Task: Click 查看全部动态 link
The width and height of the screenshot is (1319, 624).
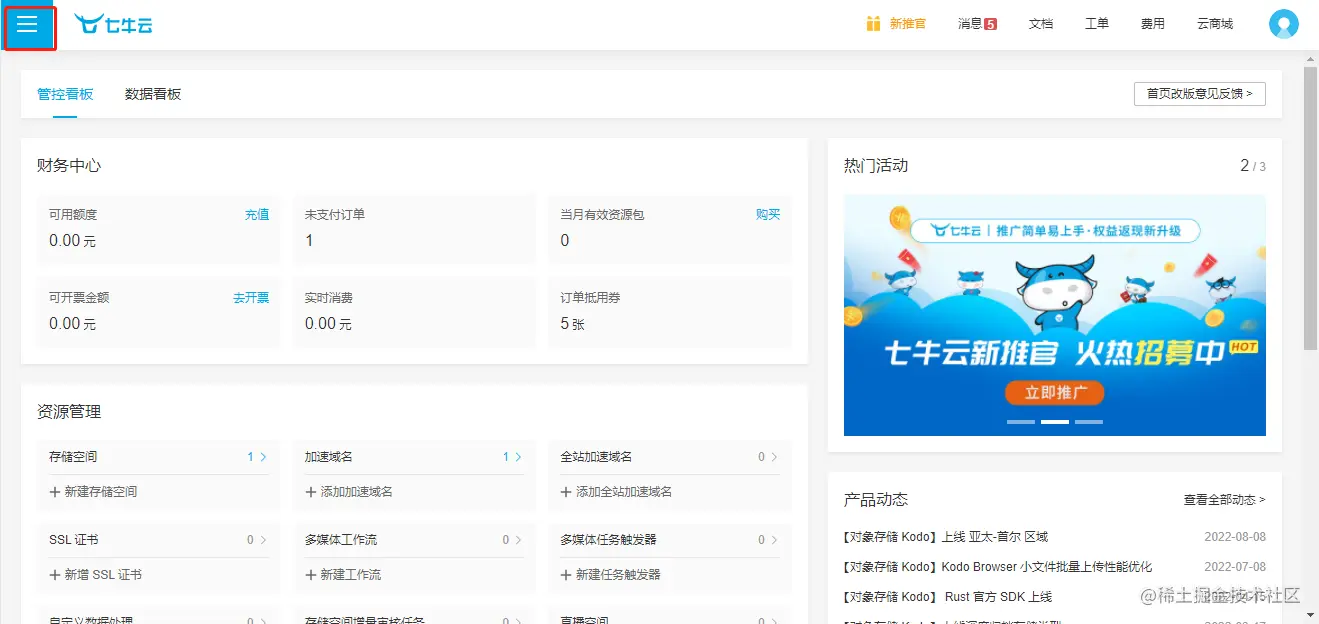Action: [1224, 500]
